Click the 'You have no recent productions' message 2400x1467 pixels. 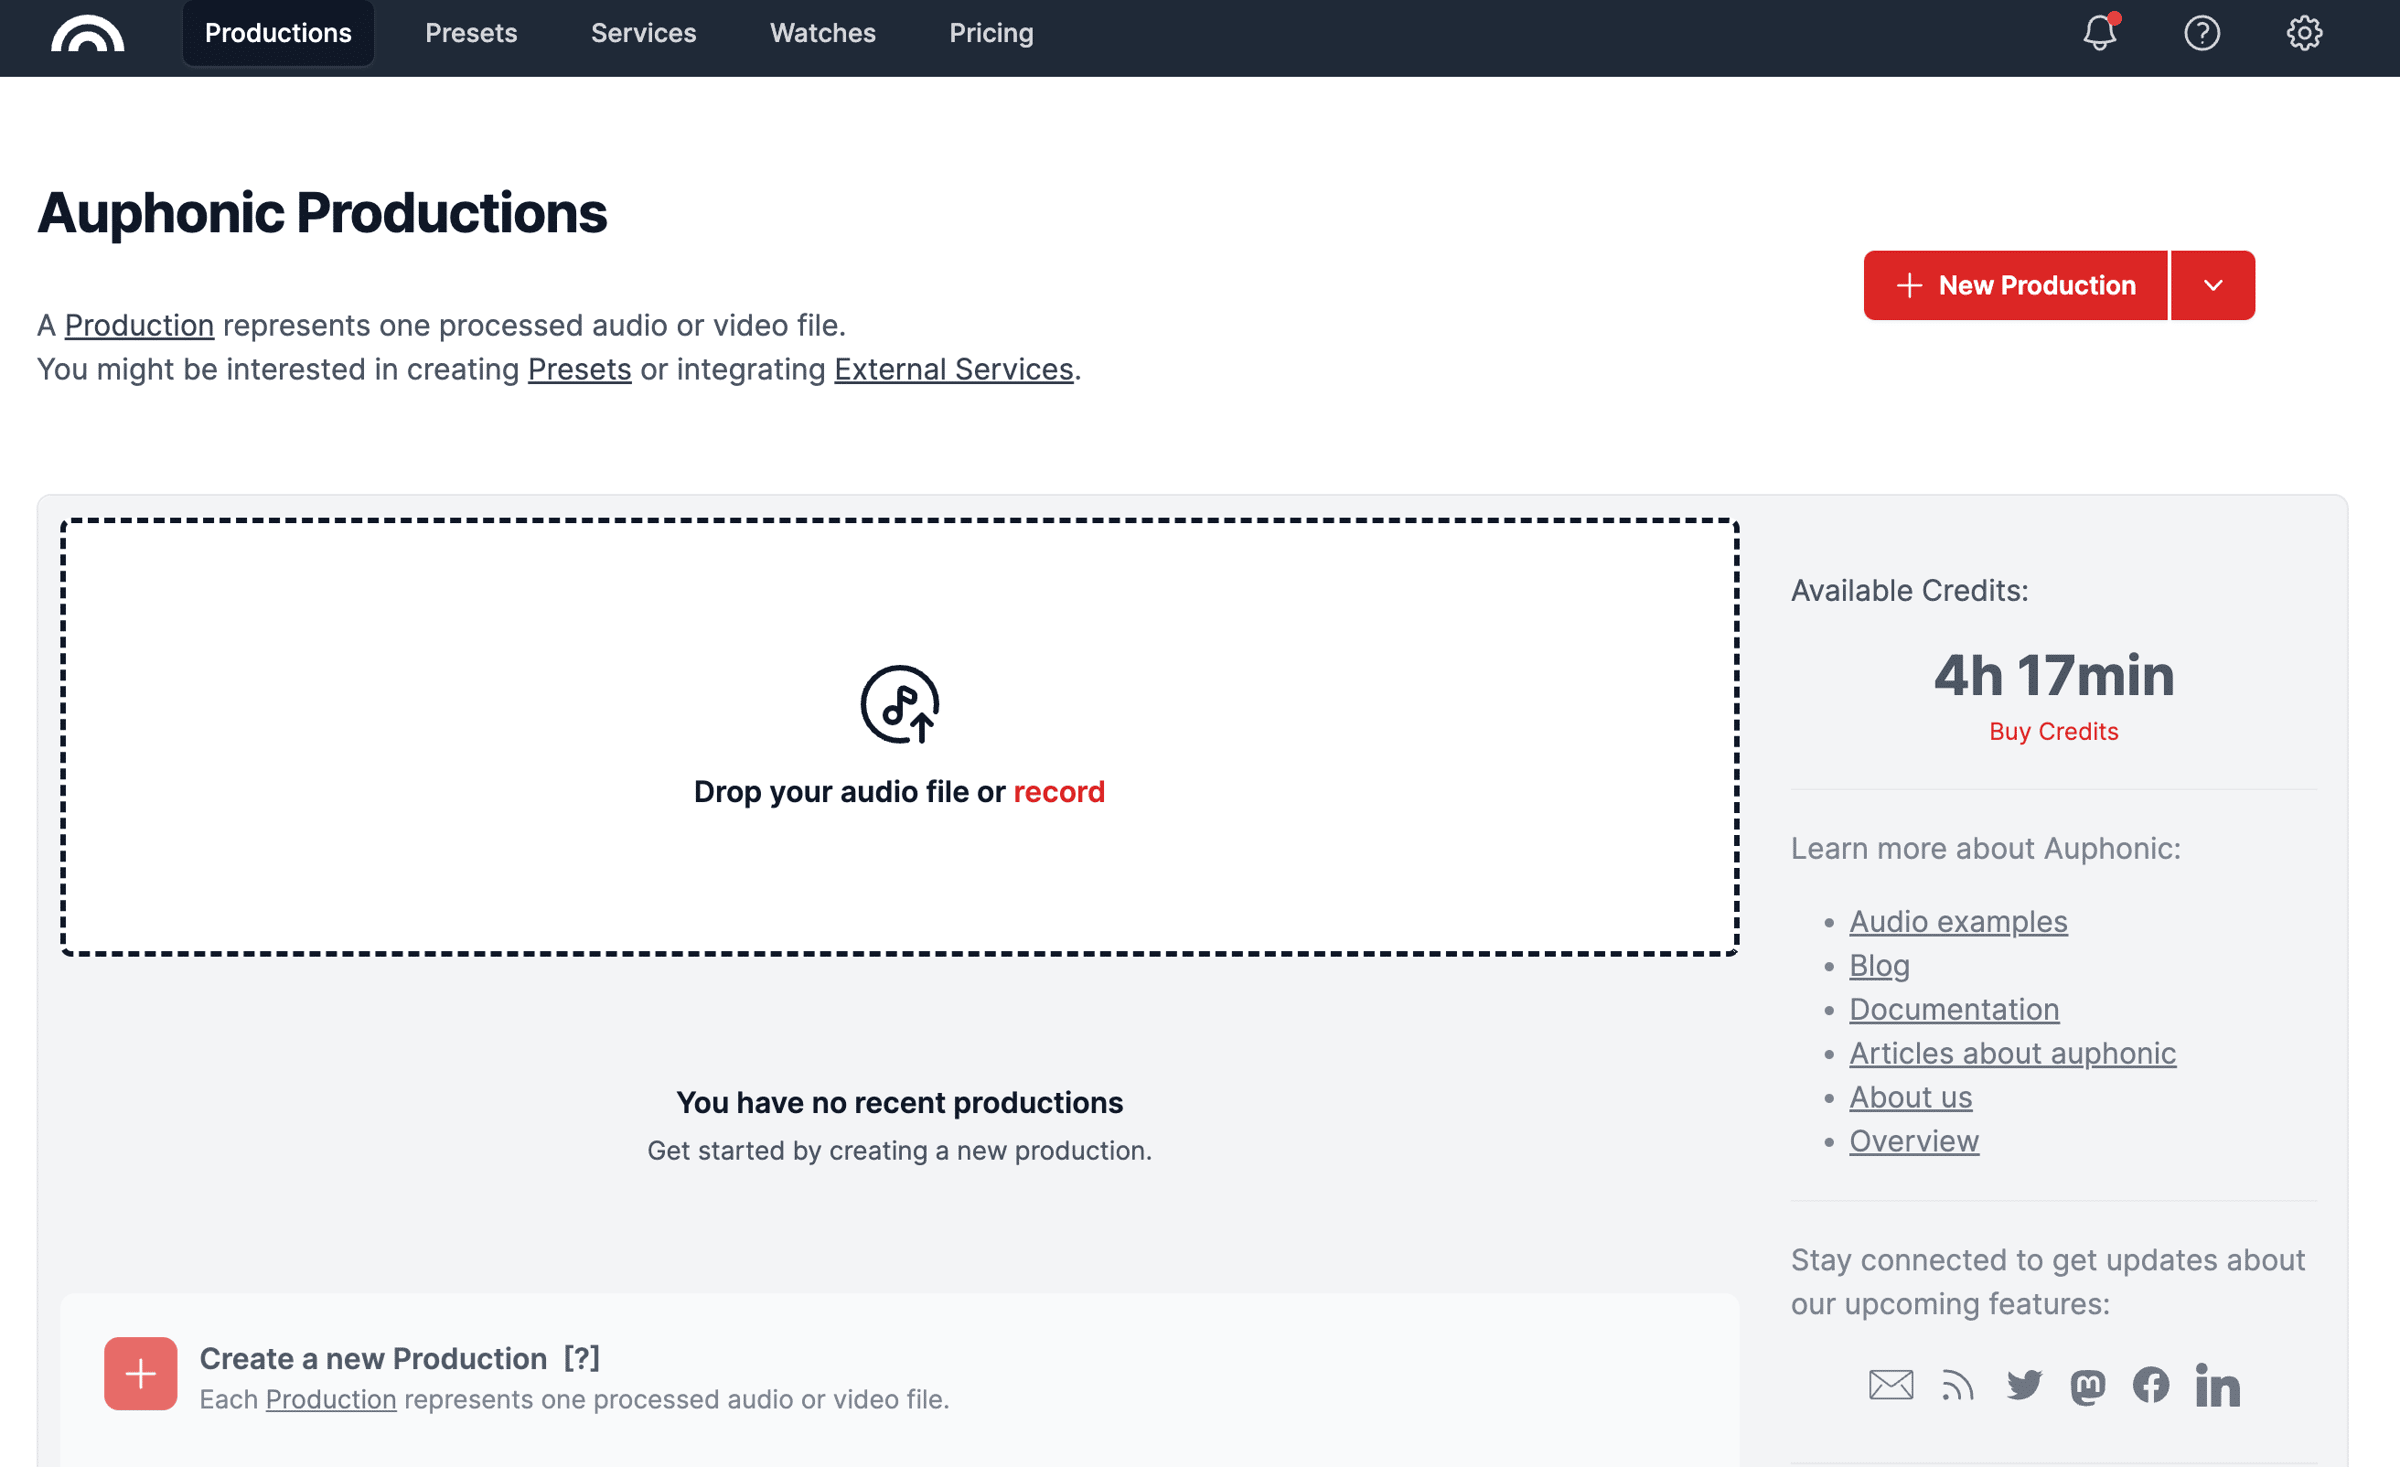899,1102
